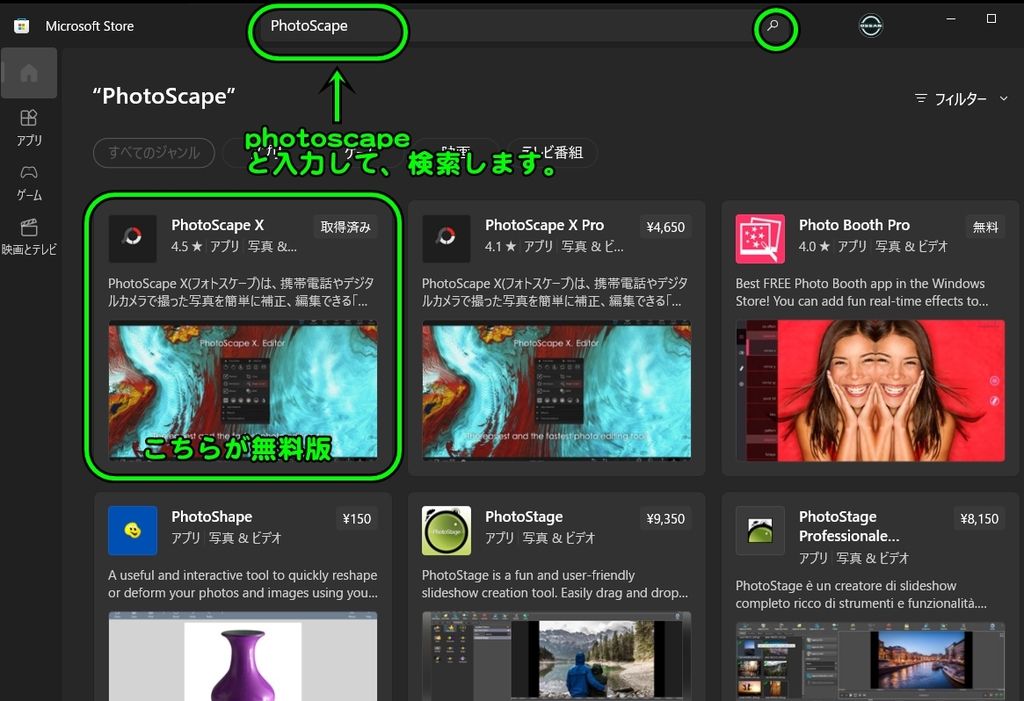Click the search magnifier icon
1024x701 pixels.
click(773, 26)
